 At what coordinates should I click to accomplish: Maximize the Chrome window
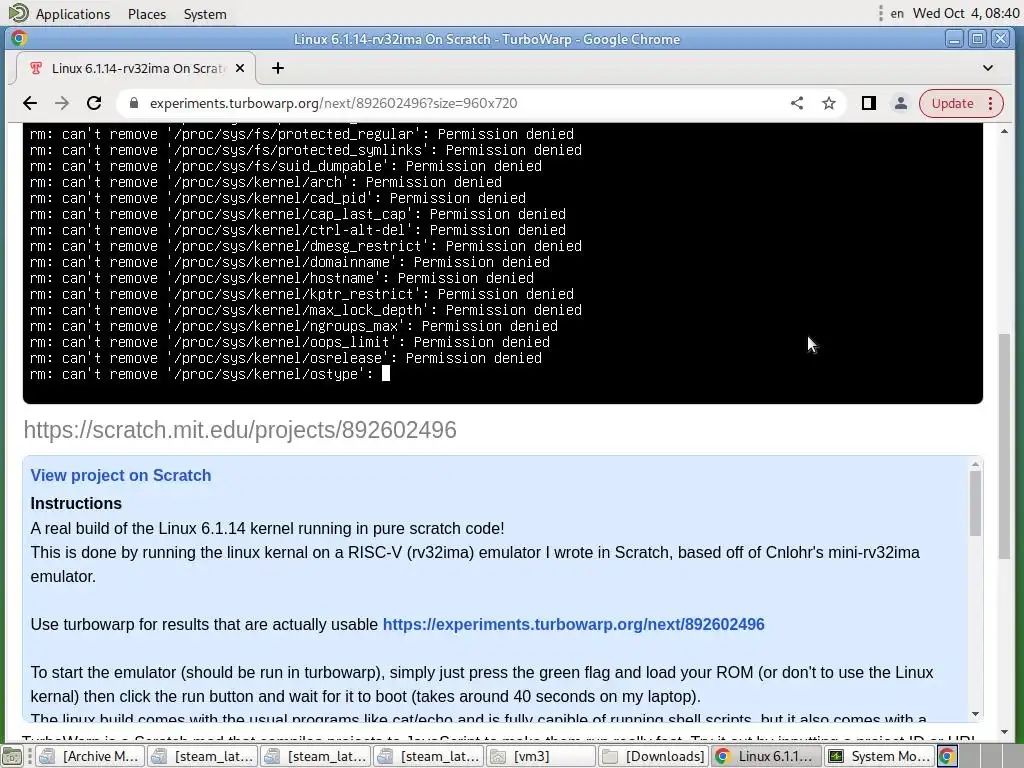[x=978, y=39]
